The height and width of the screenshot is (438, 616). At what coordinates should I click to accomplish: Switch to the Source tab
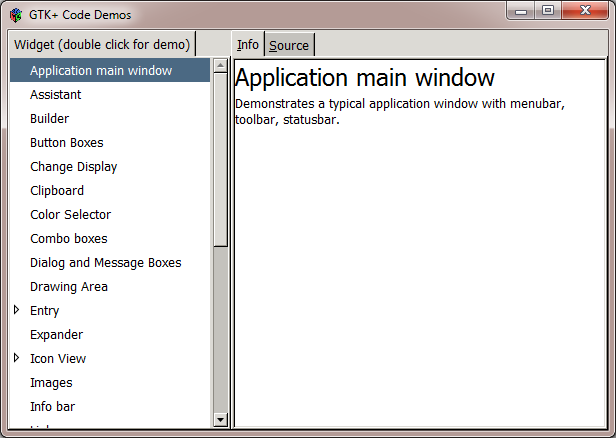pyautogui.click(x=289, y=45)
